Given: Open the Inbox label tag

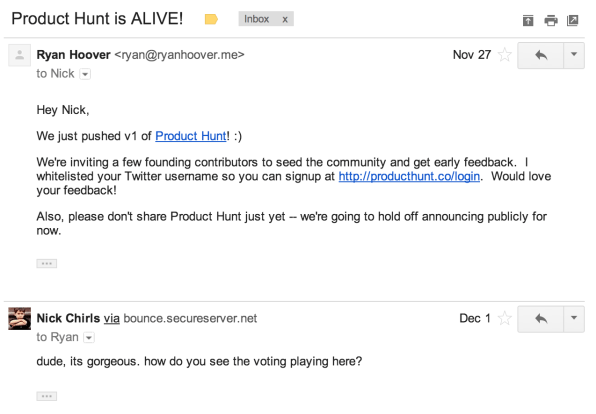Looking at the screenshot, I should pyautogui.click(x=257, y=19).
